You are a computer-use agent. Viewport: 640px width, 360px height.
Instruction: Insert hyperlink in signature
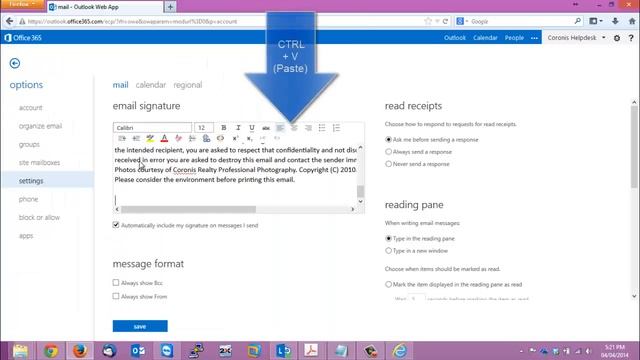click(x=207, y=138)
